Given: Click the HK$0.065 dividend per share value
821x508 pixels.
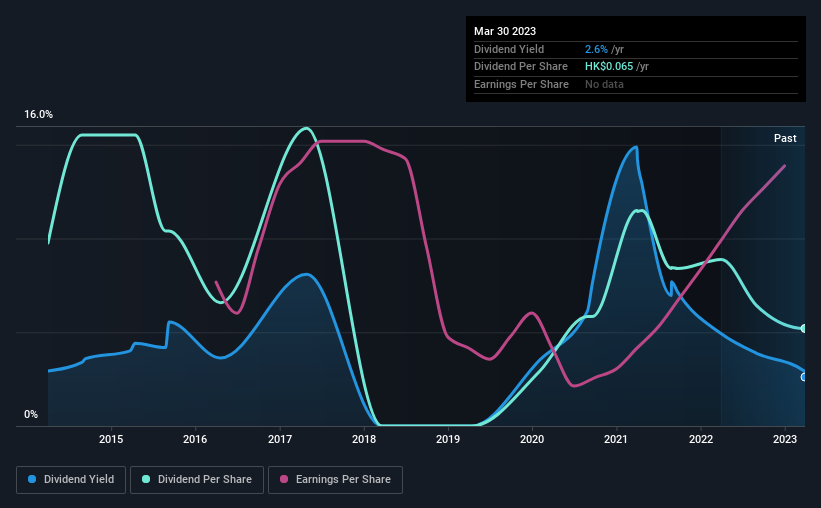Looking at the screenshot, I should [609, 67].
